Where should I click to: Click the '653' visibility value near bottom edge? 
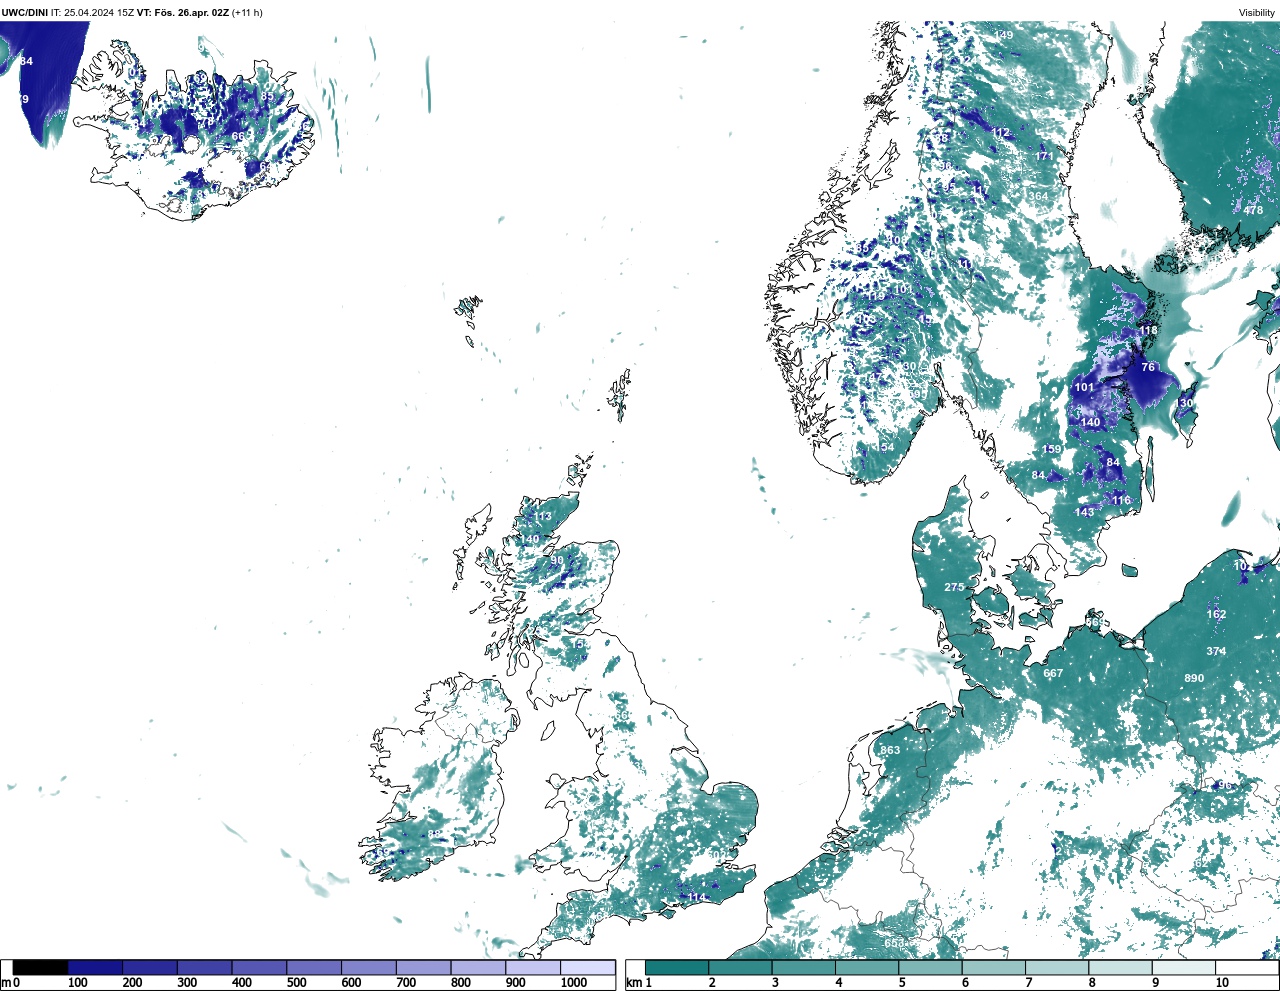894,943
